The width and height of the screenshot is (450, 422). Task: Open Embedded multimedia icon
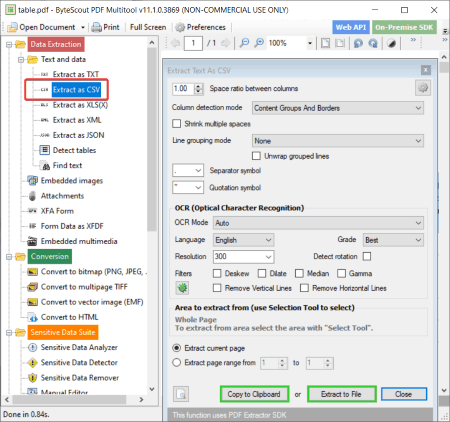32,241
